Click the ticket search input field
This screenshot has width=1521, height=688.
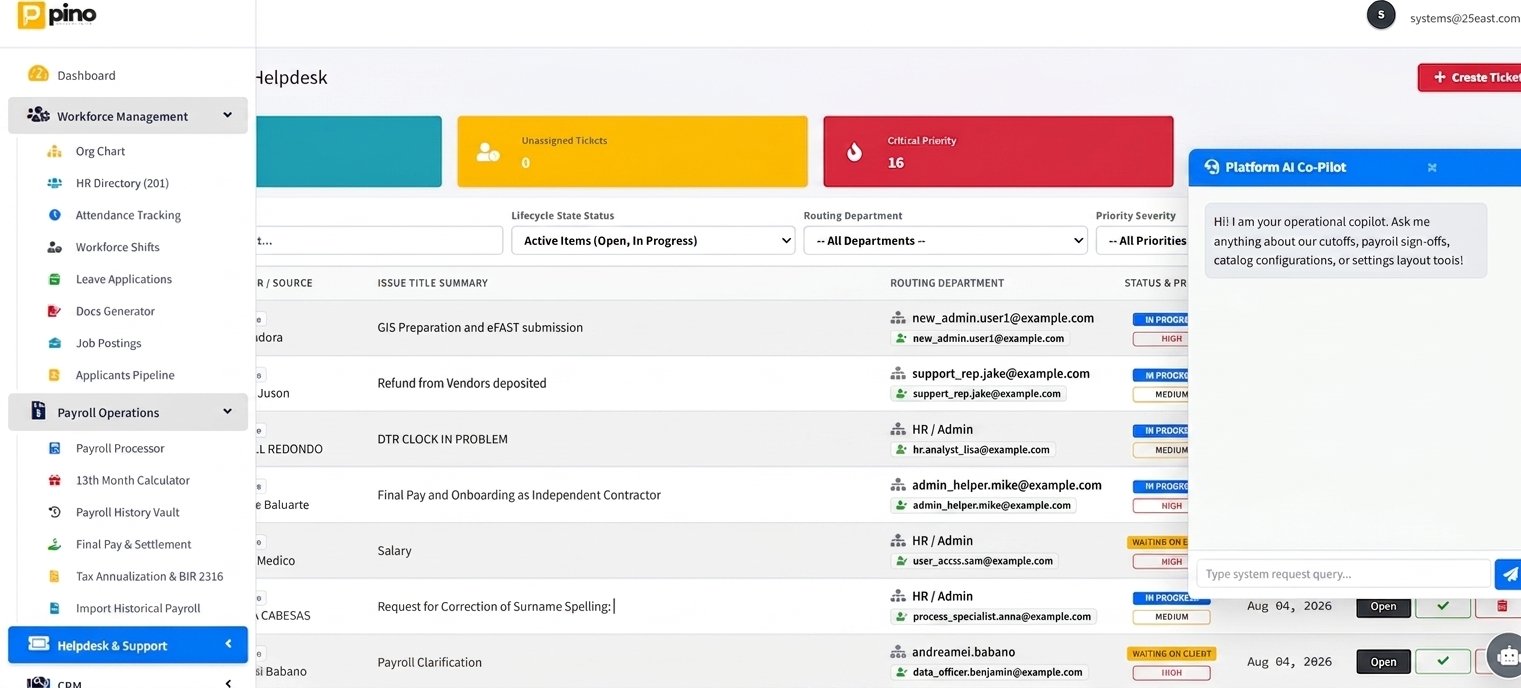pyautogui.click(x=378, y=240)
